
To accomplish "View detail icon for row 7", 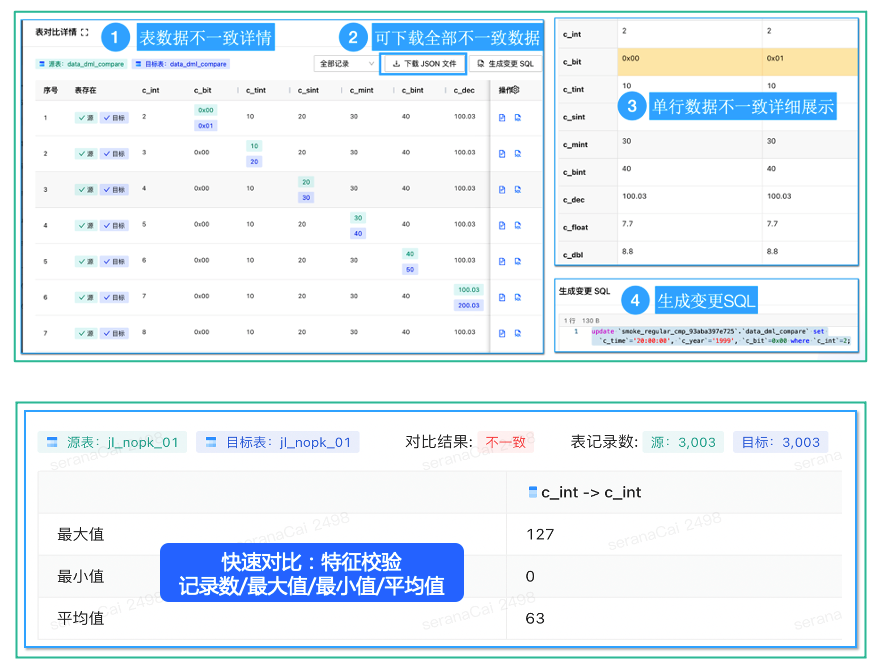I will (x=502, y=333).
